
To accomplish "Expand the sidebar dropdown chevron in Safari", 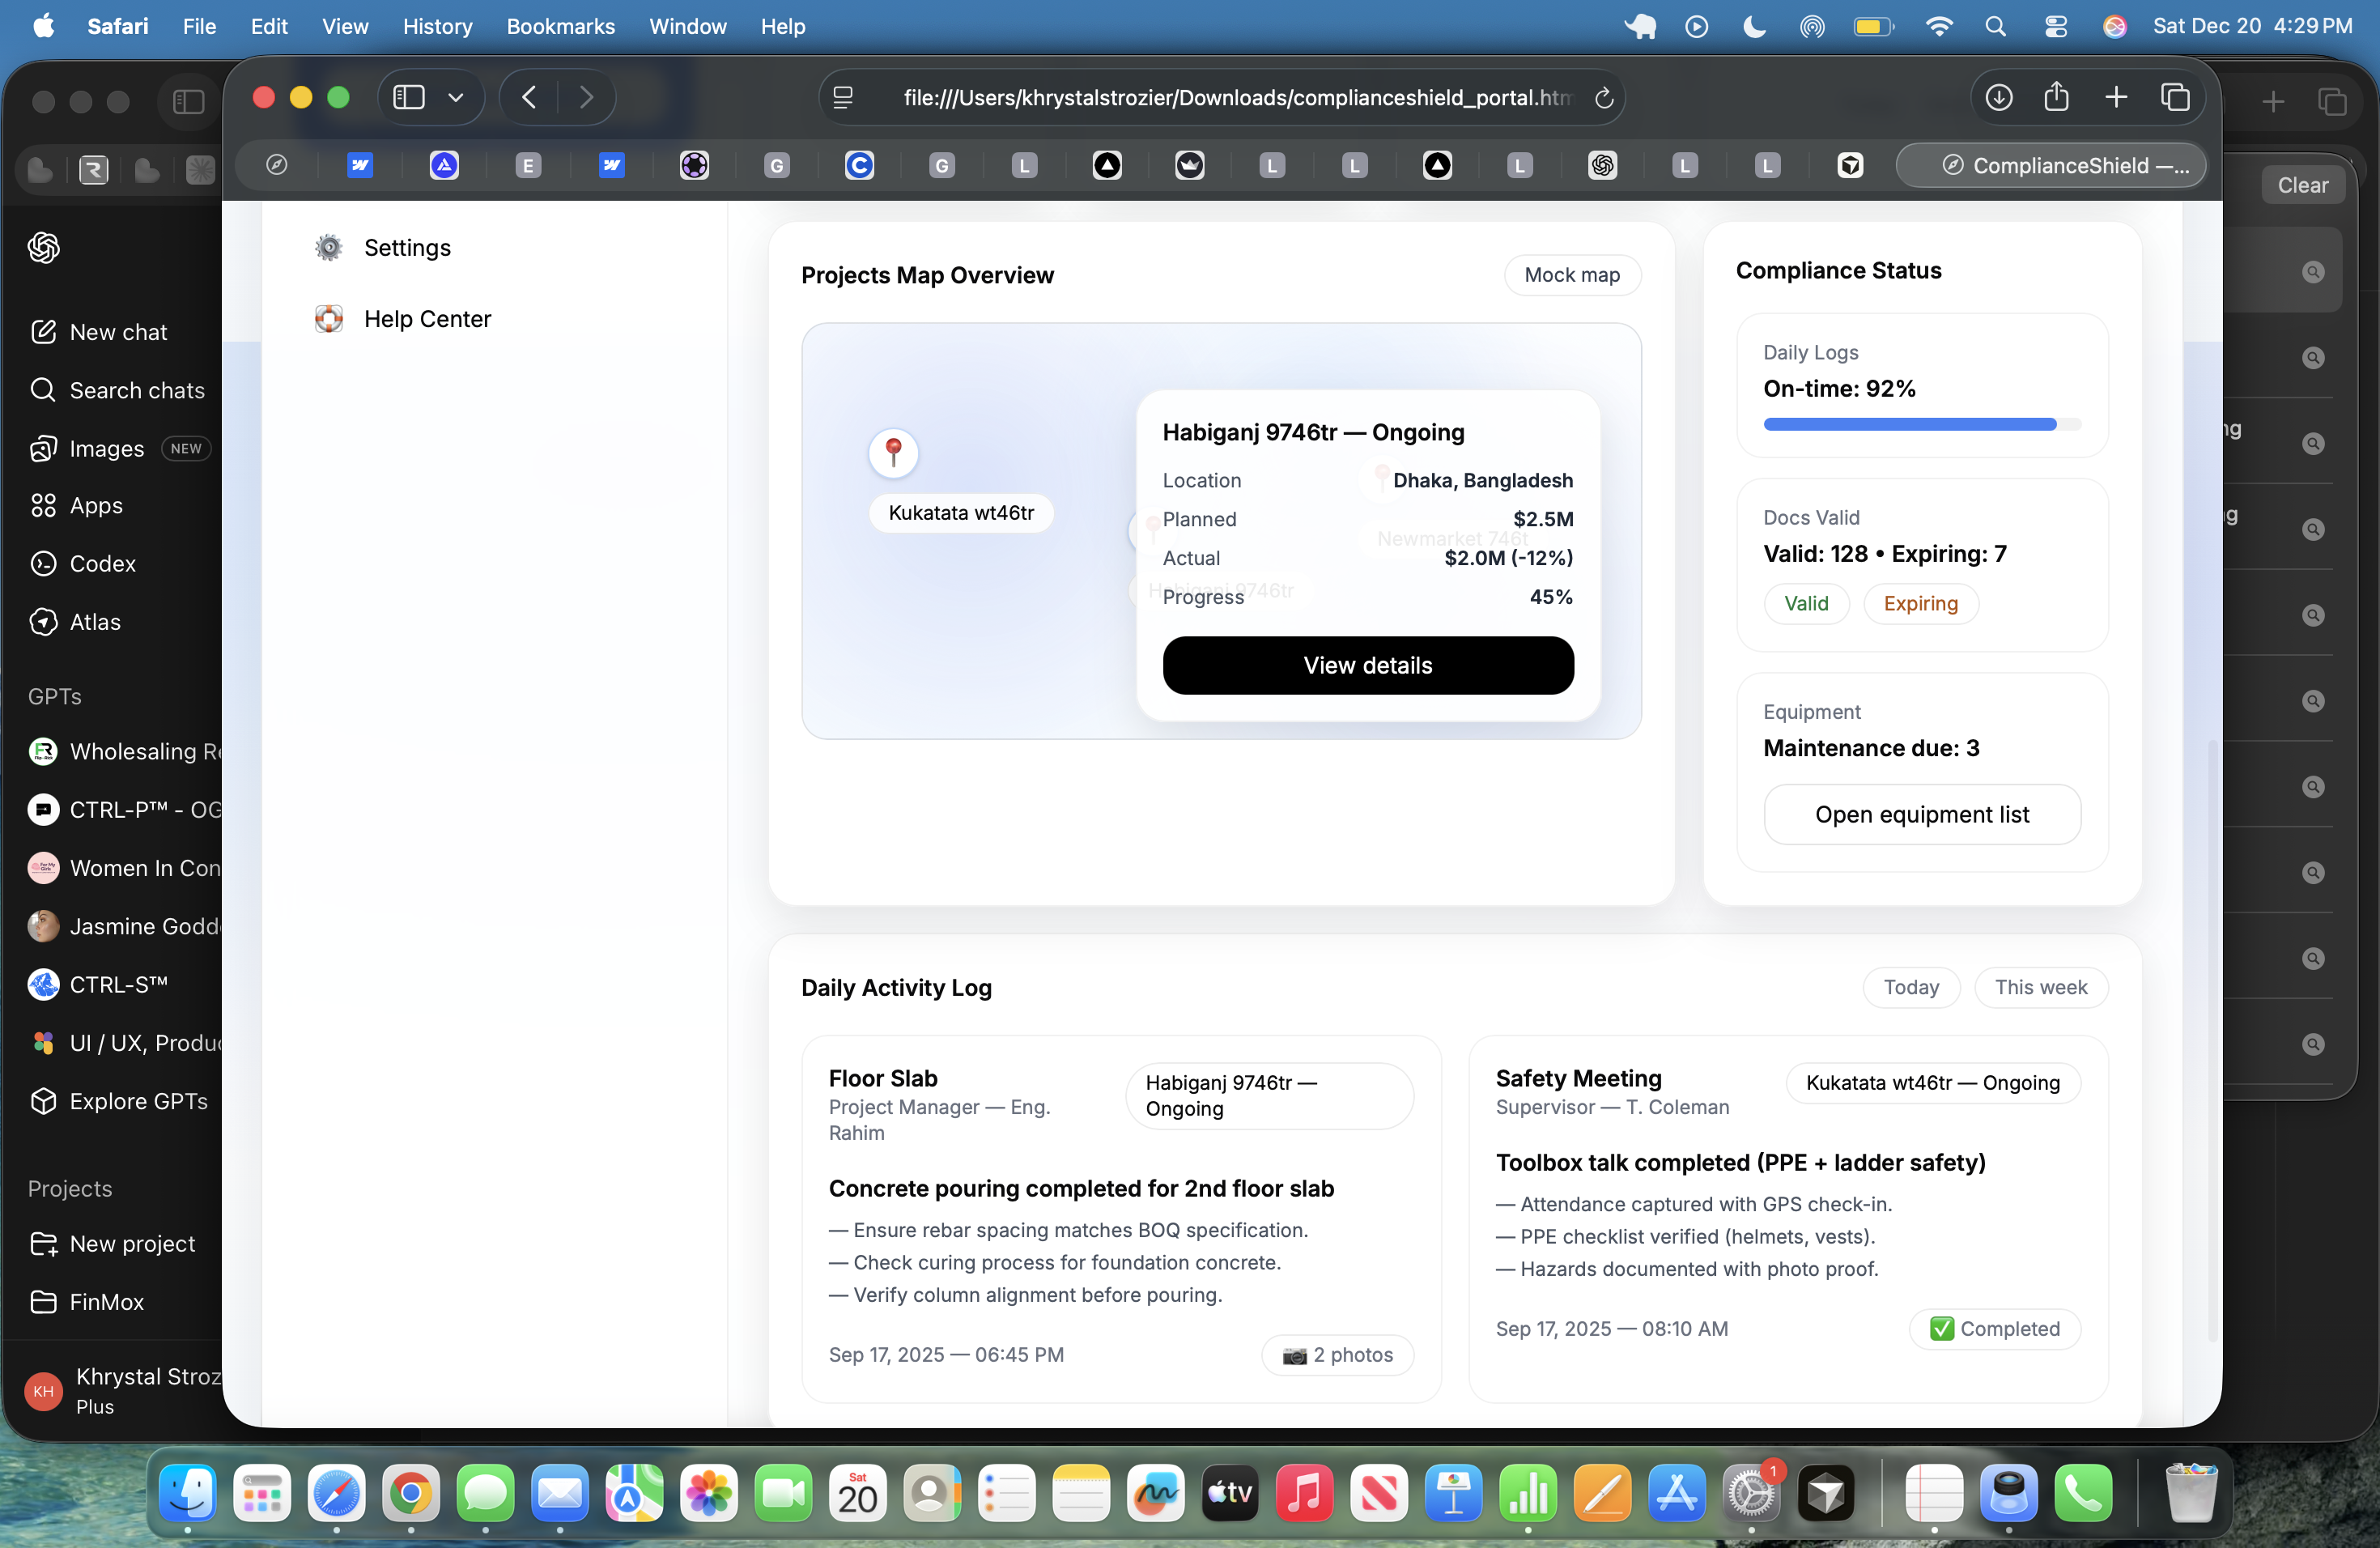I will point(456,97).
